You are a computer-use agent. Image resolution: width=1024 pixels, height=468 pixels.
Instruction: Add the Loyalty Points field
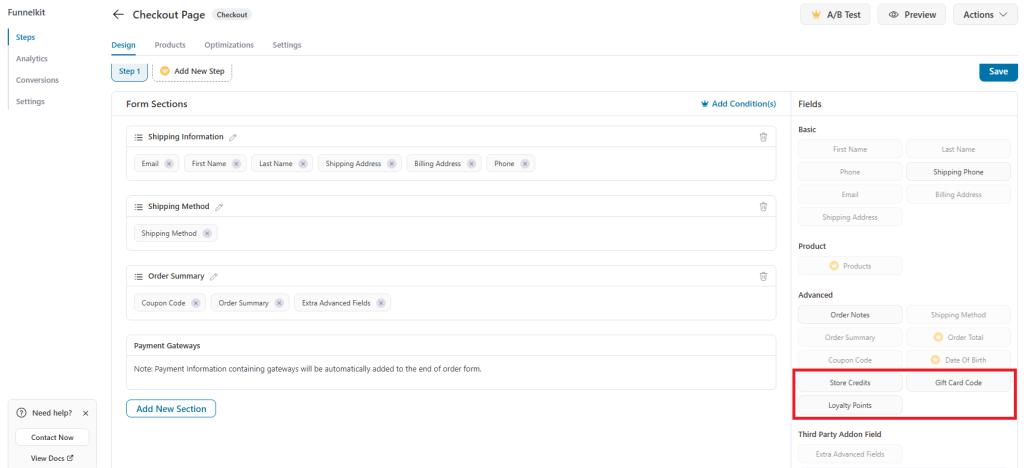850,405
